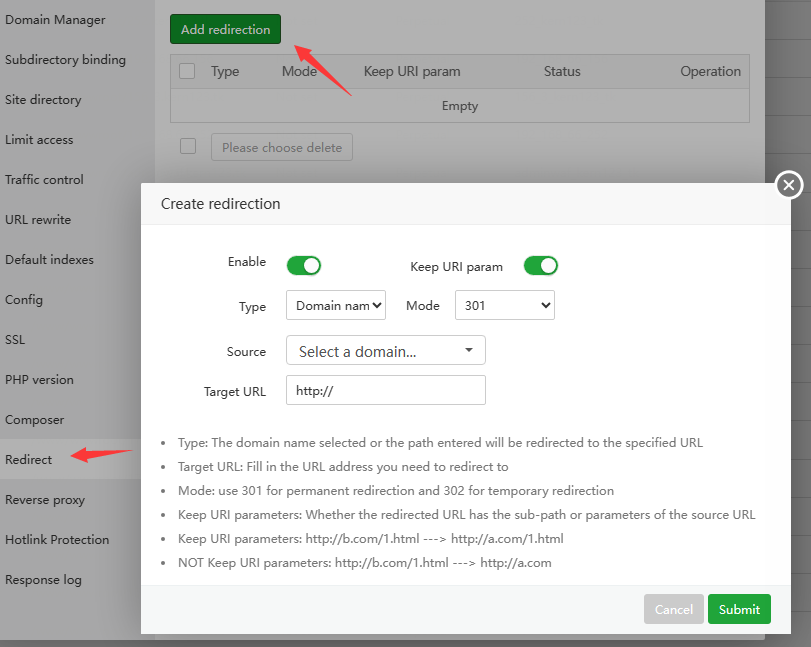This screenshot has height=647, width=811.
Task: Open the Type dropdown showing Domain name
Action: tap(335, 306)
